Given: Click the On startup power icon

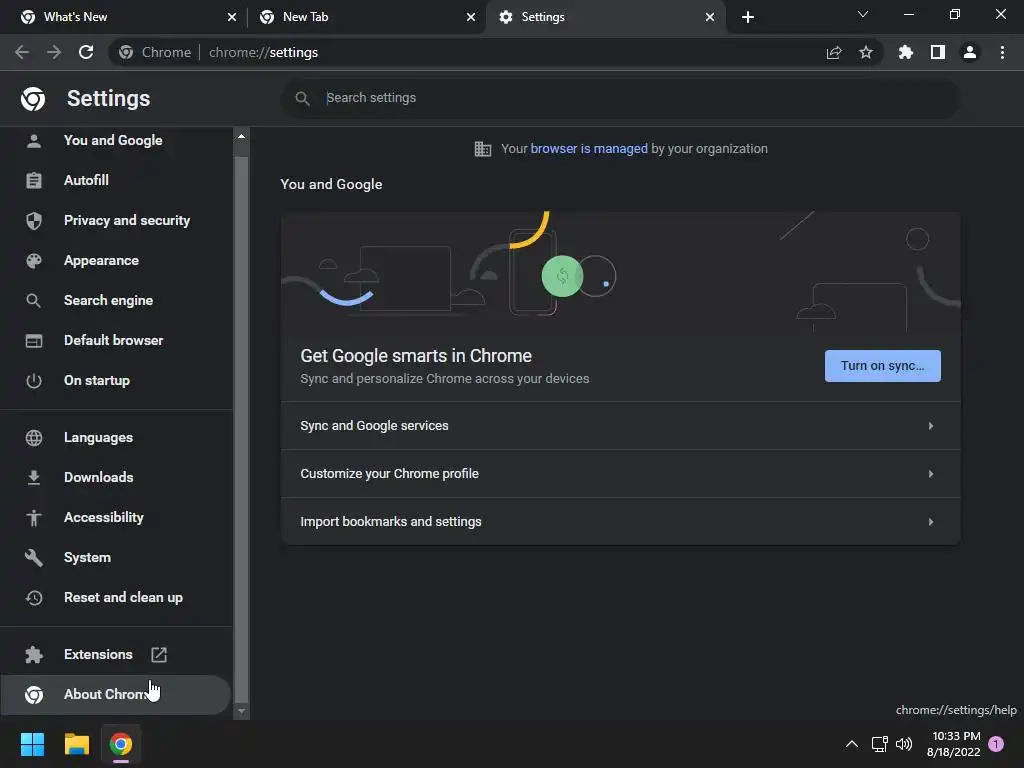Looking at the screenshot, I should 34,381.
